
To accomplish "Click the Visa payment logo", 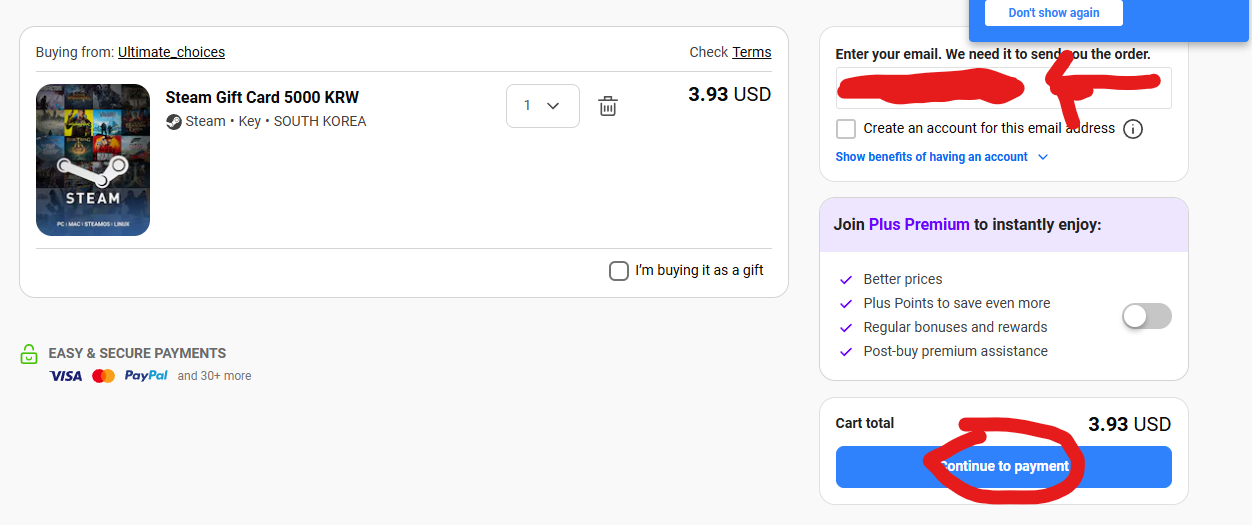I will click(x=66, y=376).
